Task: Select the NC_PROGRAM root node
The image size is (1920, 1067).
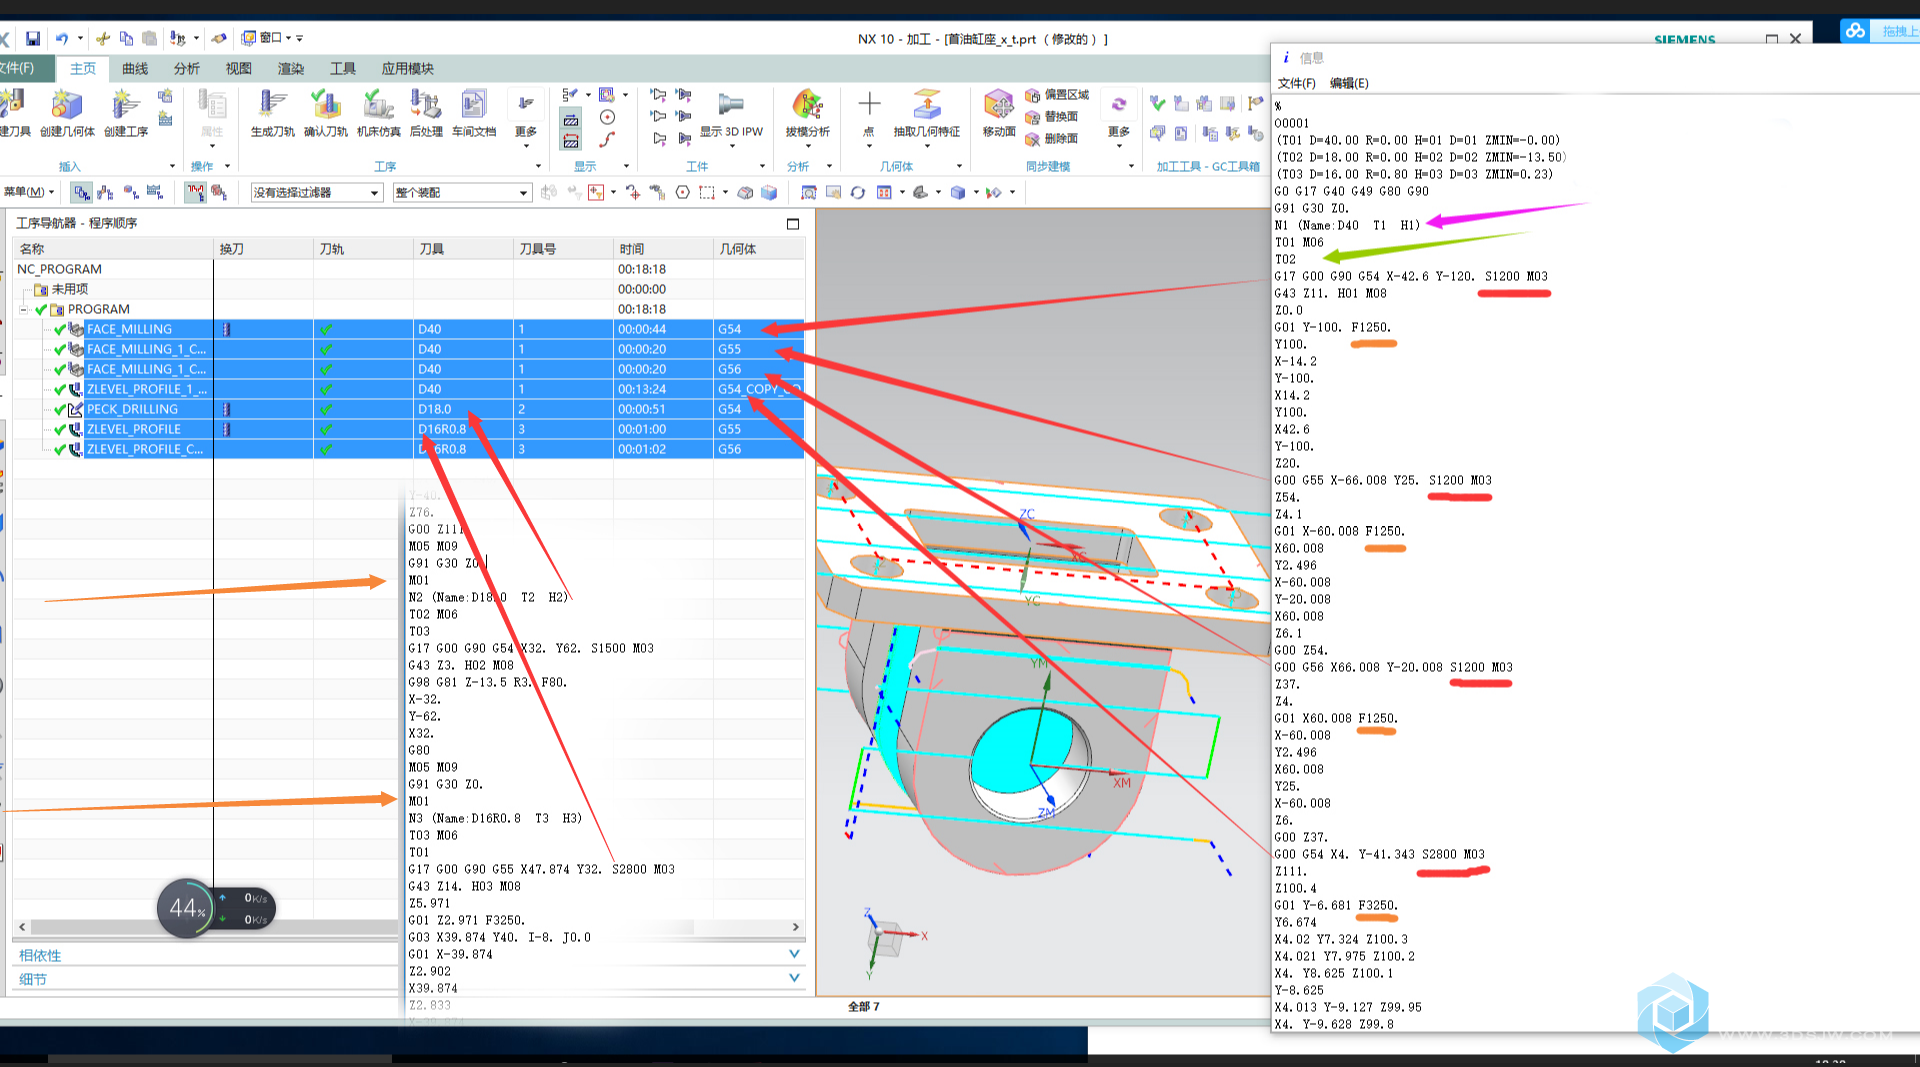Action: point(59,269)
